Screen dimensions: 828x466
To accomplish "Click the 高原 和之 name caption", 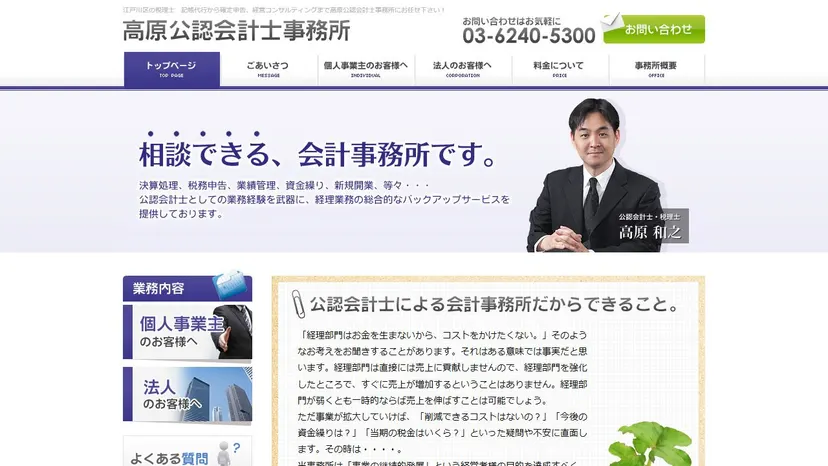I will coord(650,231).
